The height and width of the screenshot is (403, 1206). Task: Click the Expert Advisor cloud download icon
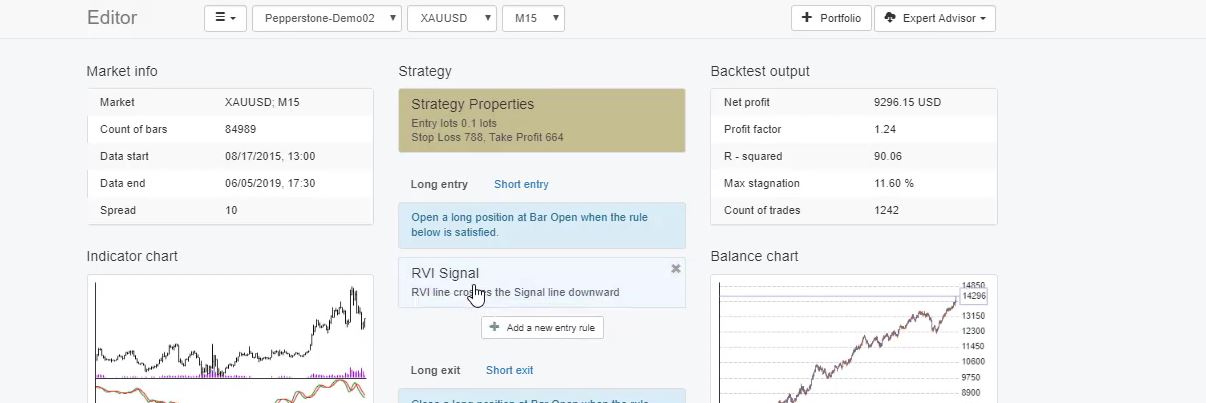point(890,18)
